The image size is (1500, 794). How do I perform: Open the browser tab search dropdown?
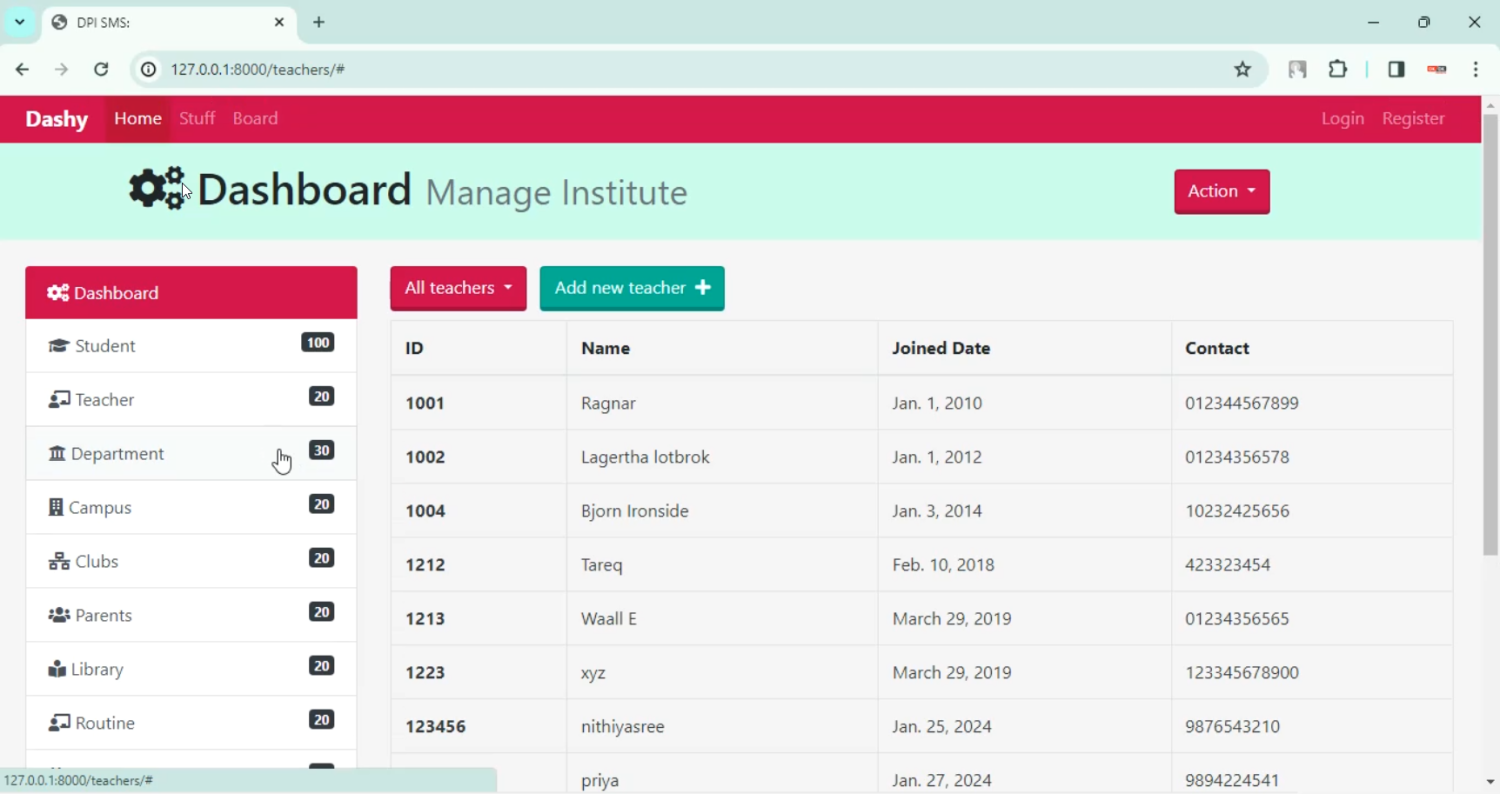pos(19,22)
